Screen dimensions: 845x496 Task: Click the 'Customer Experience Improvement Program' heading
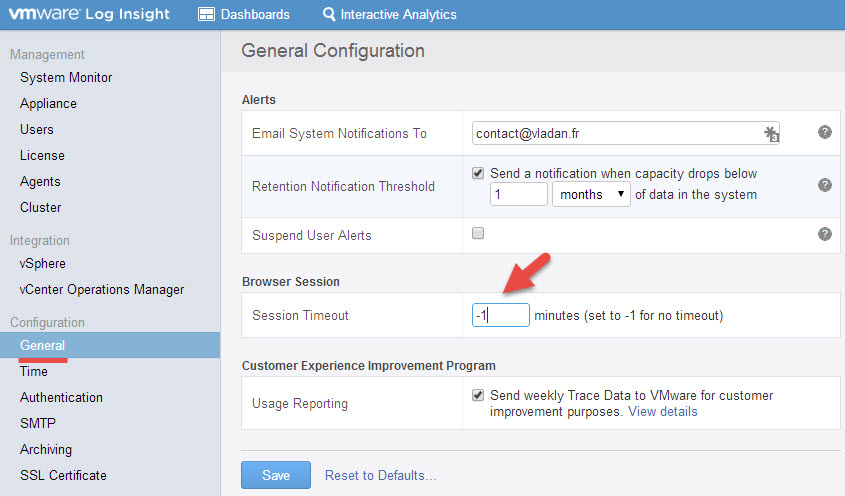[x=369, y=366]
